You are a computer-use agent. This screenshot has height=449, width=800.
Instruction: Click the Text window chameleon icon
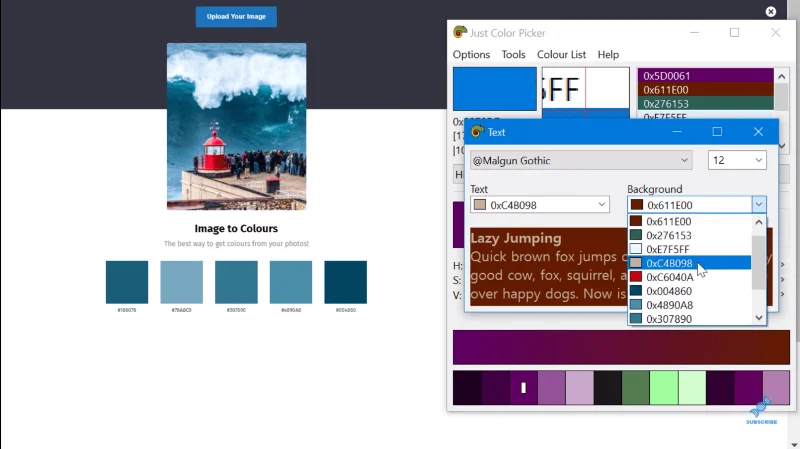point(477,132)
